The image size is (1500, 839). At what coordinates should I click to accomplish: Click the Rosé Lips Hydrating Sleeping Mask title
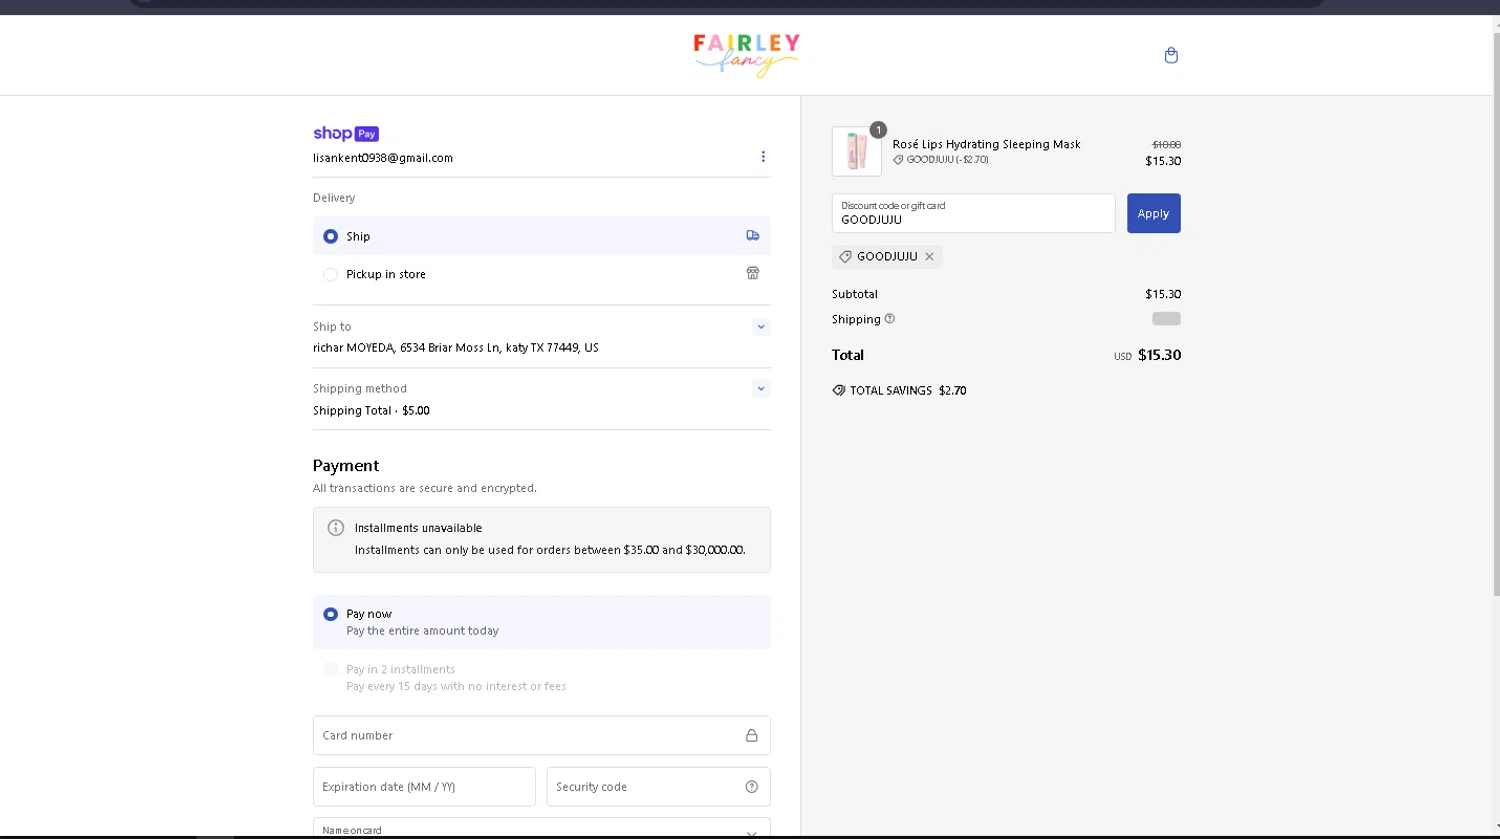point(987,144)
